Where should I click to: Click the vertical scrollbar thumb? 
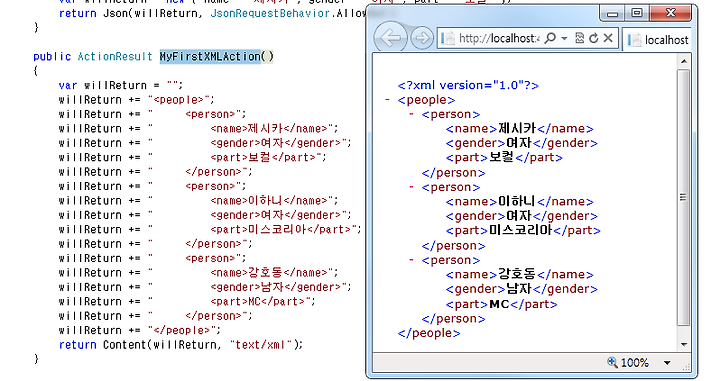(x=684, y=197)
